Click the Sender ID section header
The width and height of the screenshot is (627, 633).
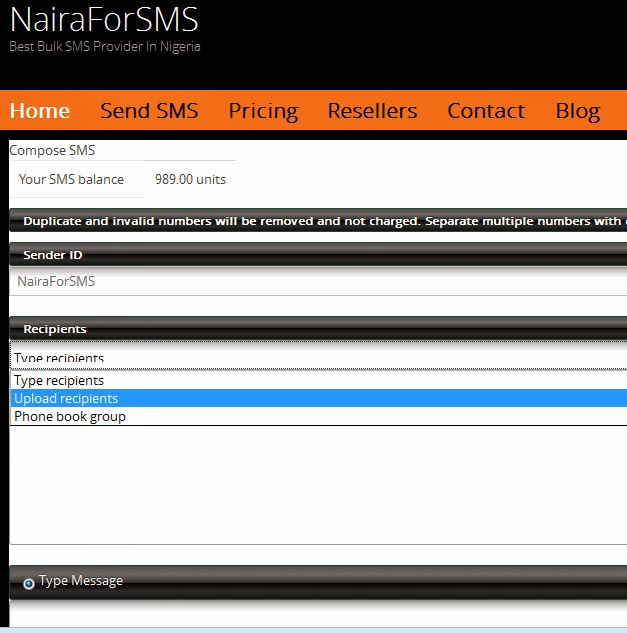click(x=318, y=255)
